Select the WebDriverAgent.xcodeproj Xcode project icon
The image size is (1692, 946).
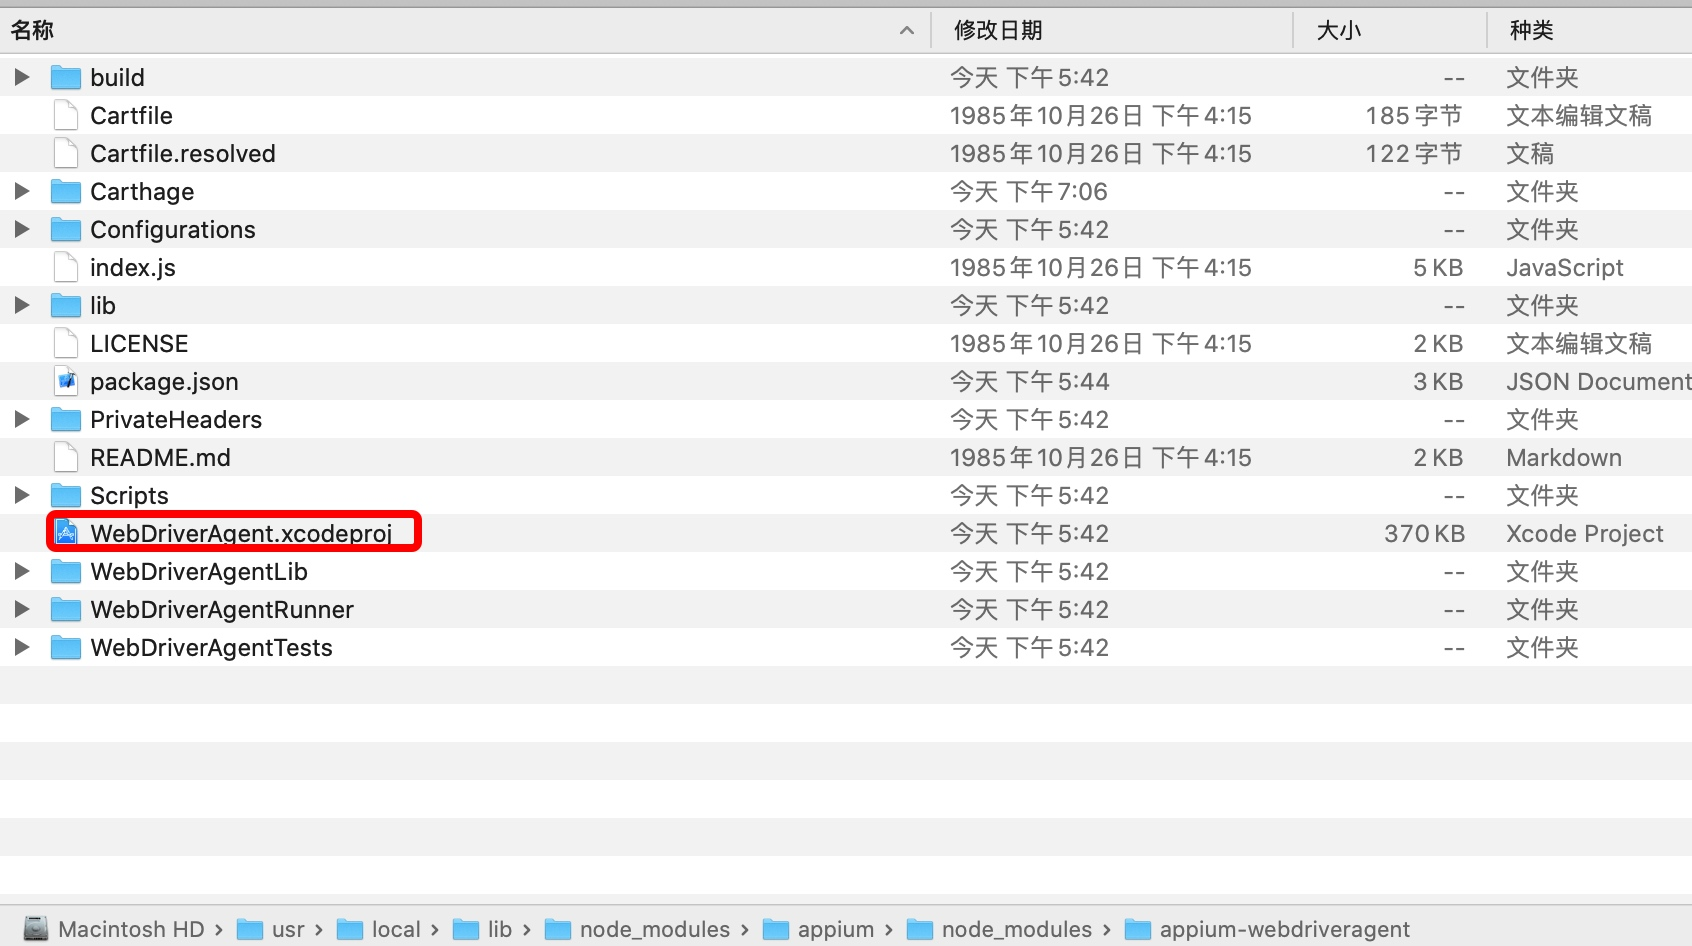(x=66, y=533)
